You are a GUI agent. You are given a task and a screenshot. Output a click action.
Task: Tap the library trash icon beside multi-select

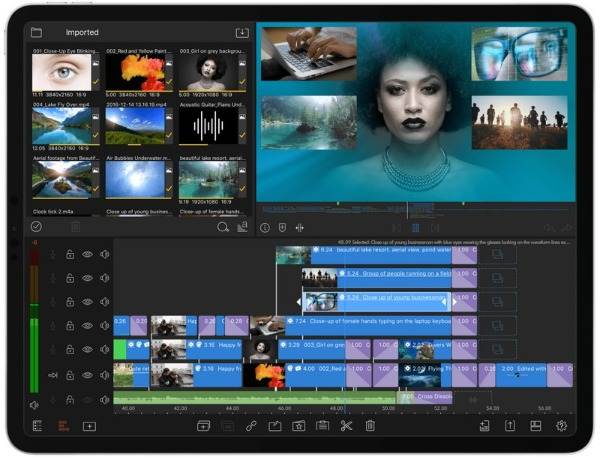(x=76, y=227)
